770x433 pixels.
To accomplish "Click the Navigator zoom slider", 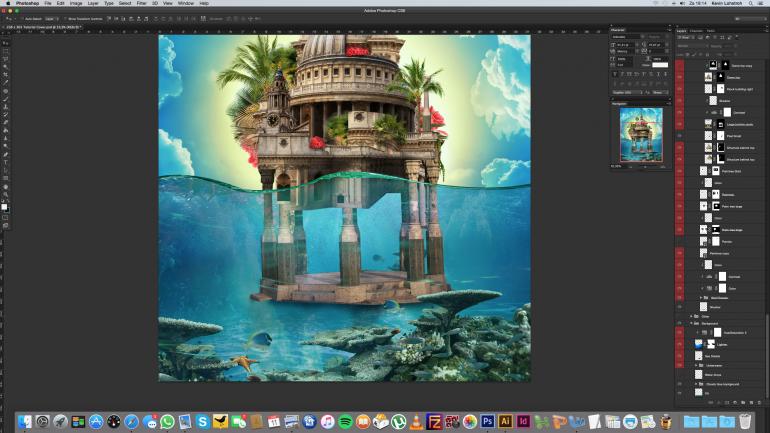I will coord(645,166).
